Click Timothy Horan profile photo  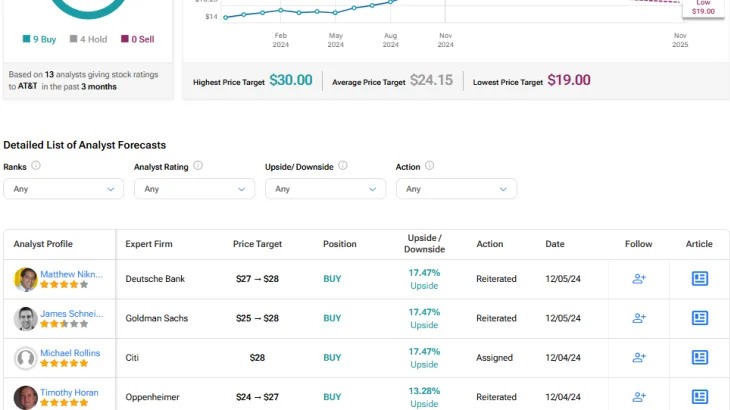26,397
